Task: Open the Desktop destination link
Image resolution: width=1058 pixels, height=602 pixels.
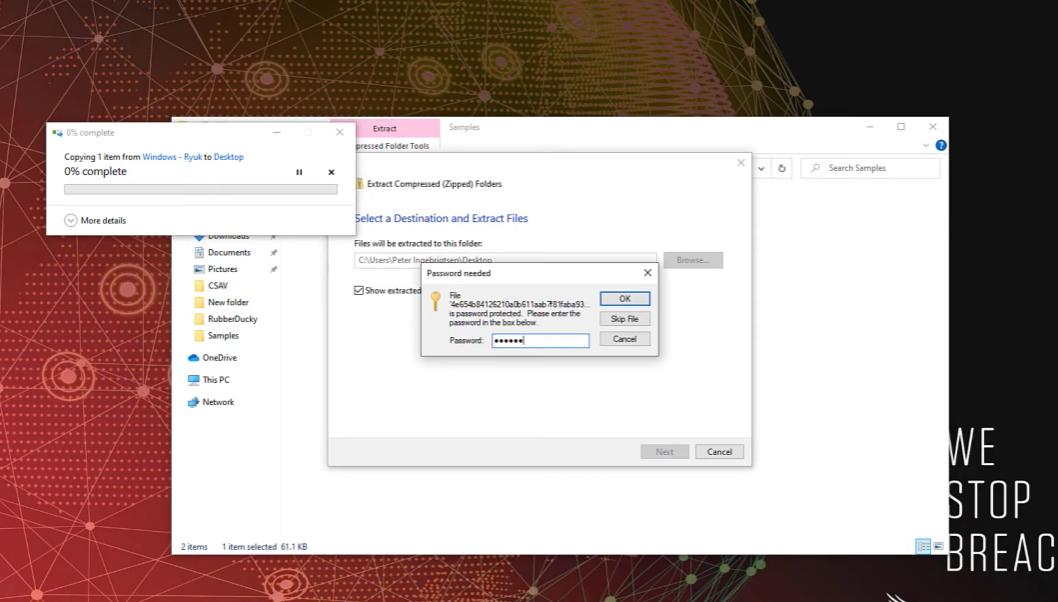Action: pos(229,157)
